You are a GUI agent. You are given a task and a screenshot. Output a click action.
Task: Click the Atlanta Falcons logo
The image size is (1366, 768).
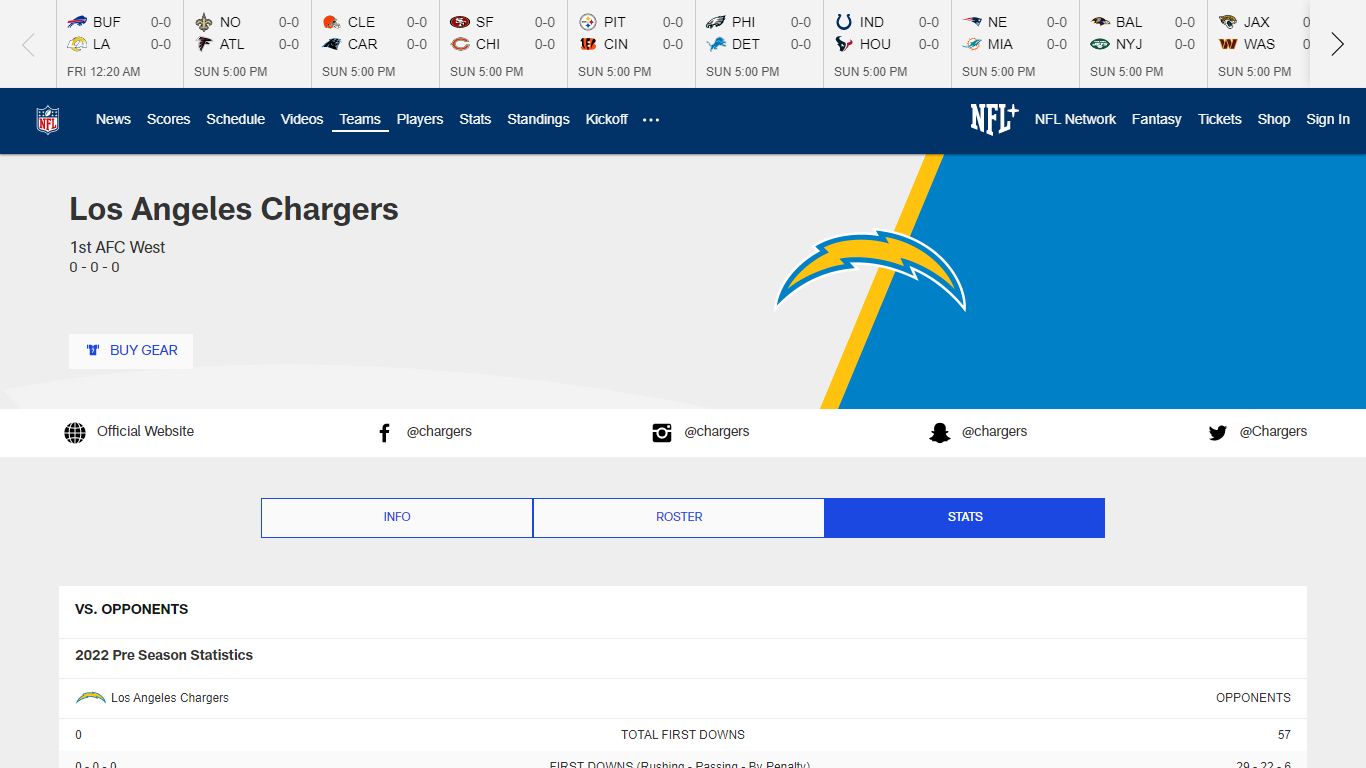click(x=204, y=44)
